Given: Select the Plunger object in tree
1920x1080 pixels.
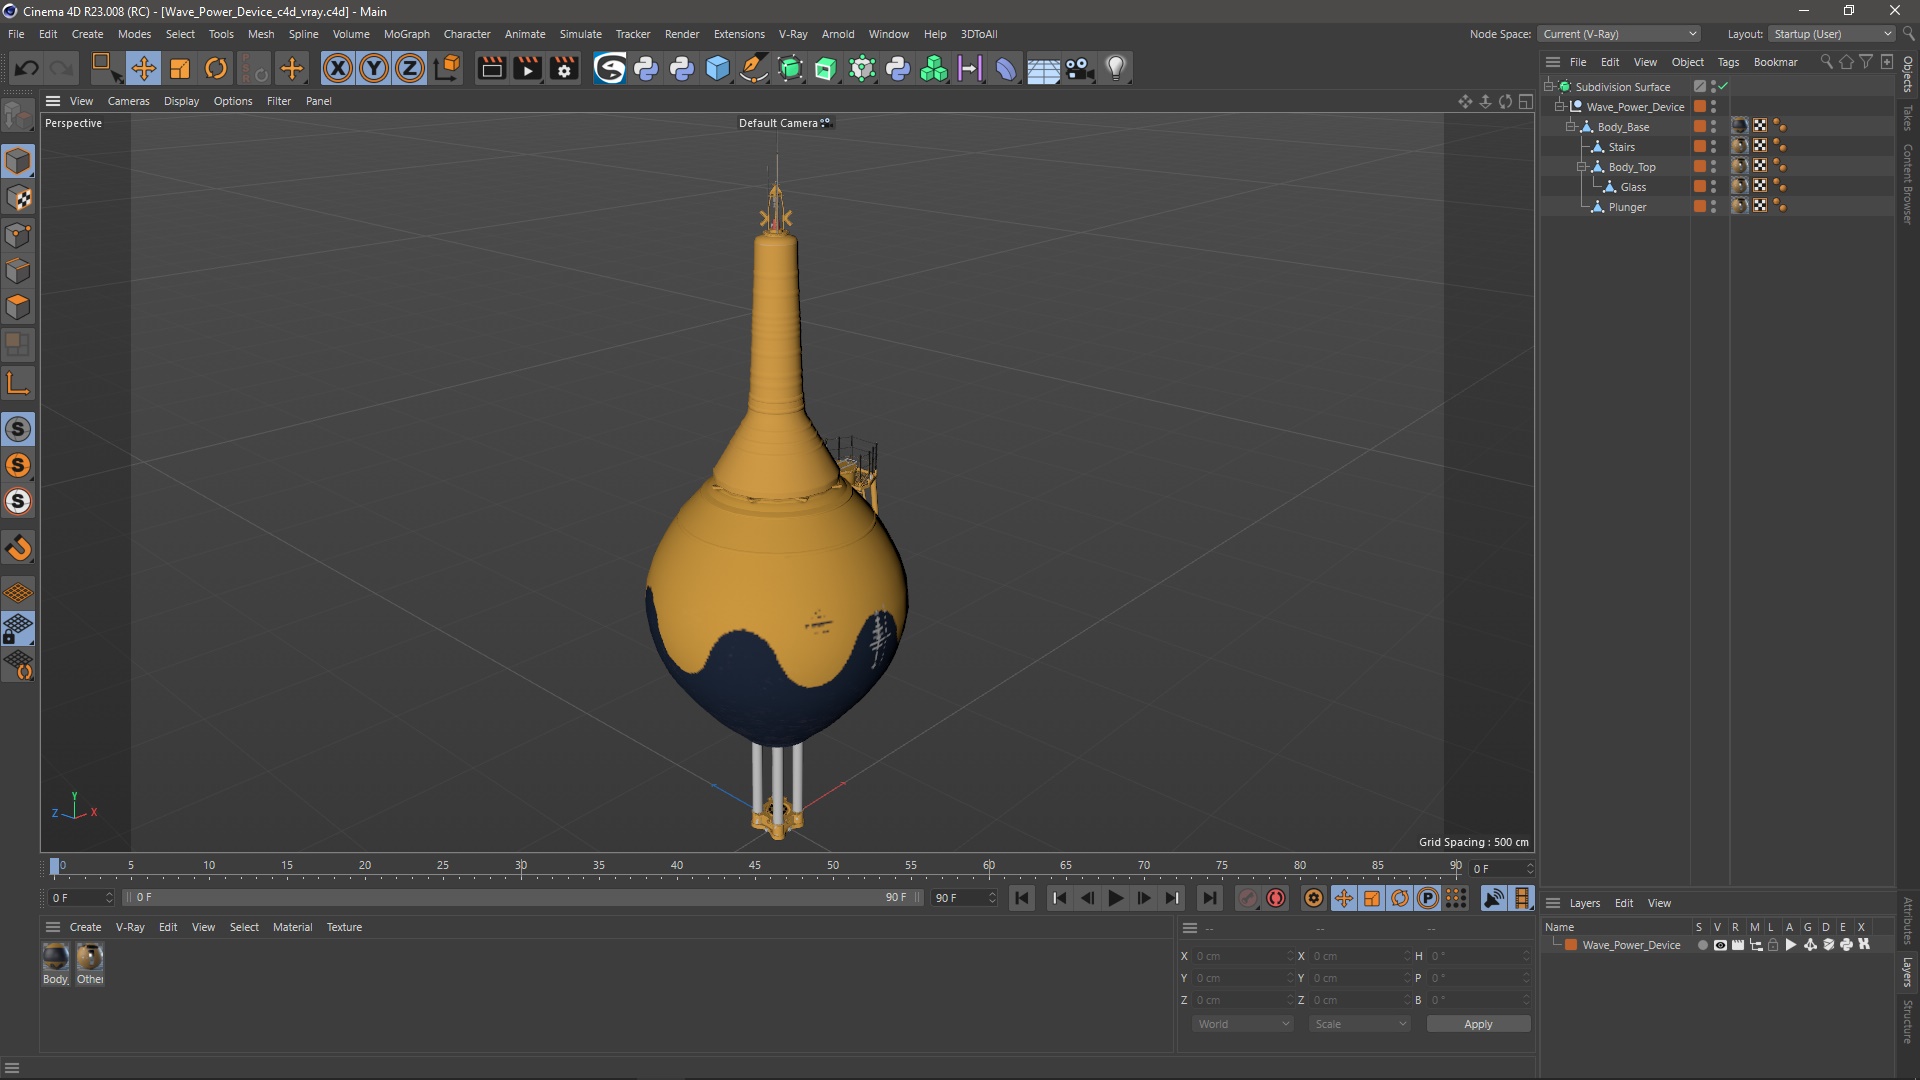Looking at the screenshot, I should tap(1627, 207).
